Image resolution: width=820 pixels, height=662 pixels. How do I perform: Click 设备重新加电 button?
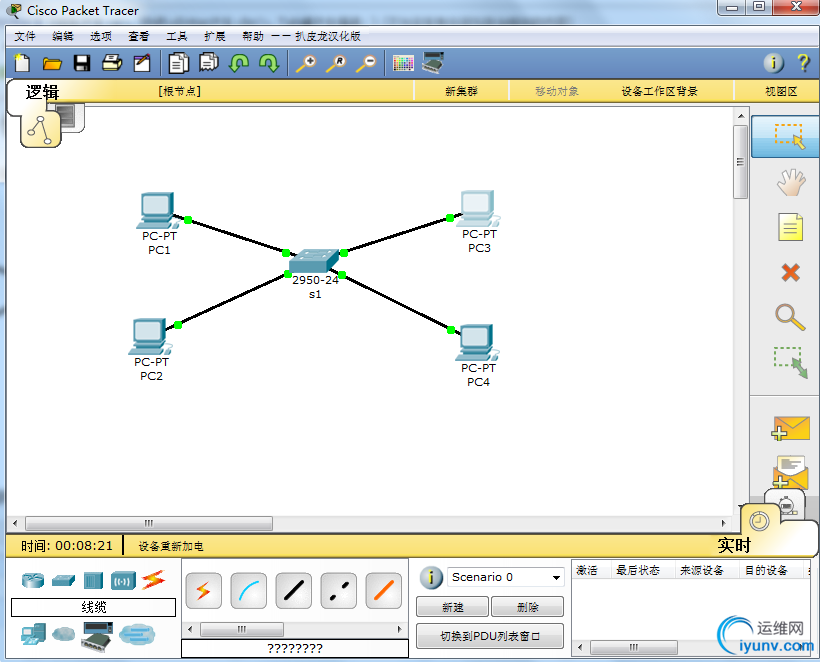(x=171, y=546)
